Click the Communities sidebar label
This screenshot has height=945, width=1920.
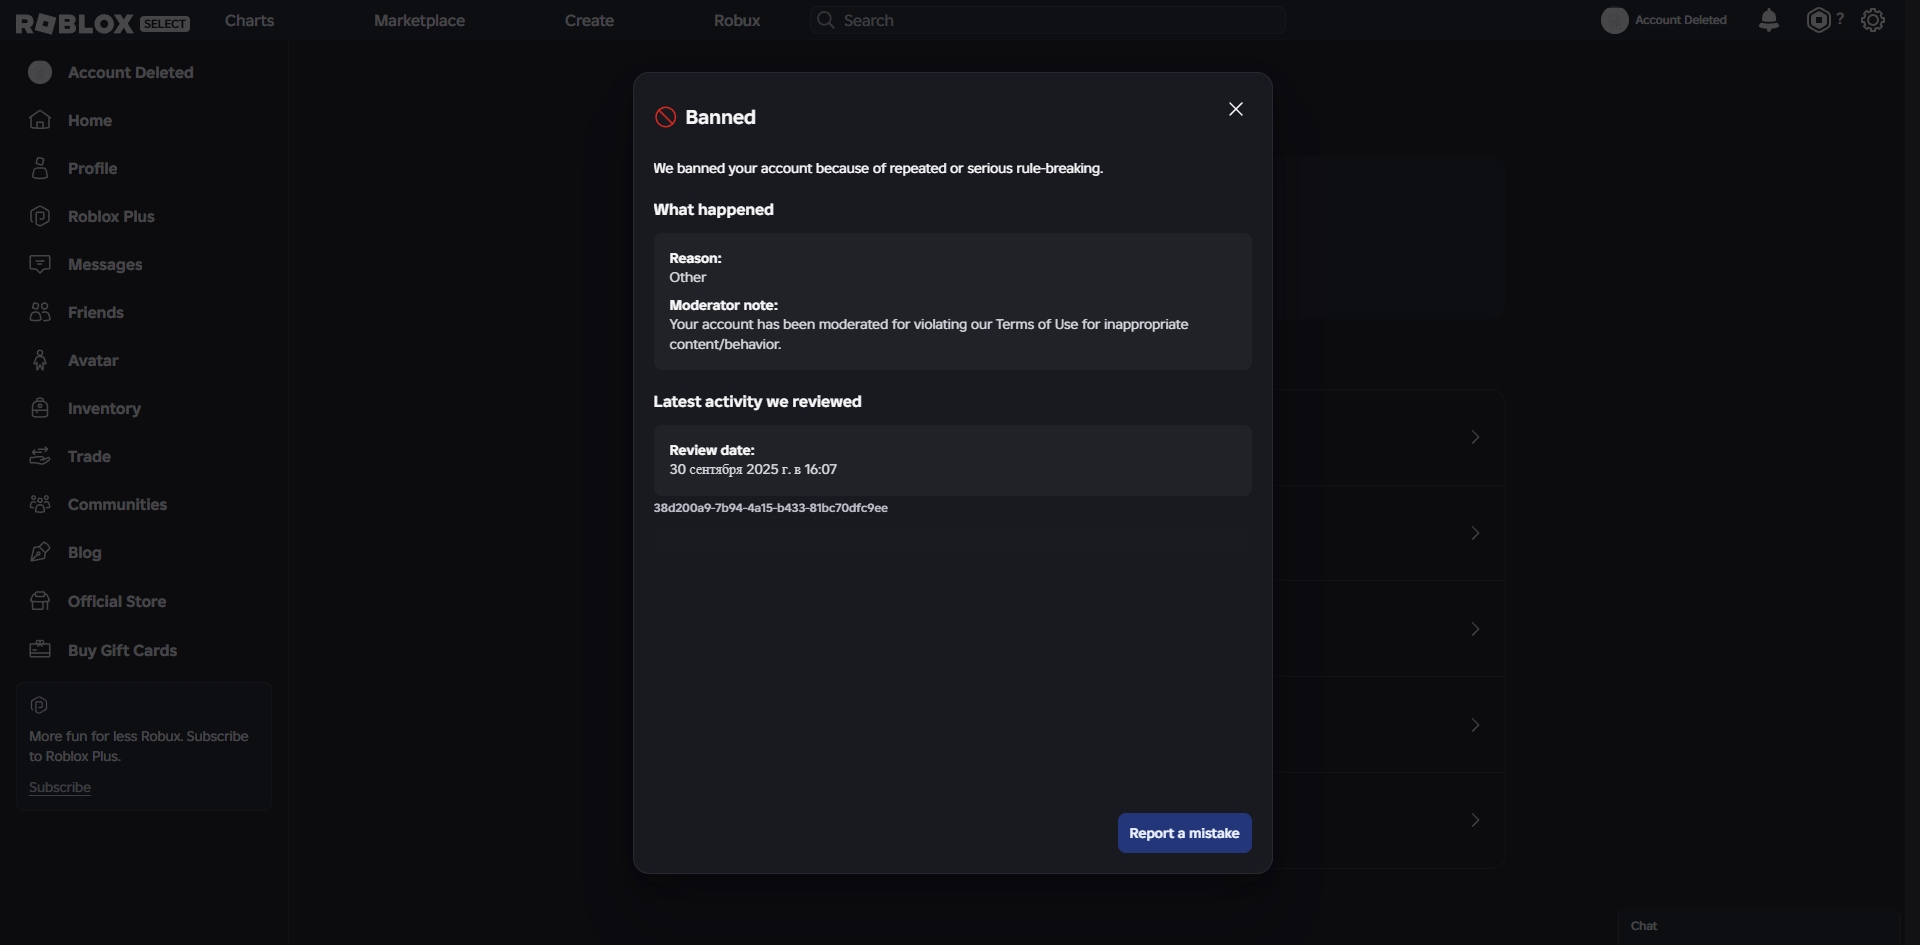pos(117,504)
